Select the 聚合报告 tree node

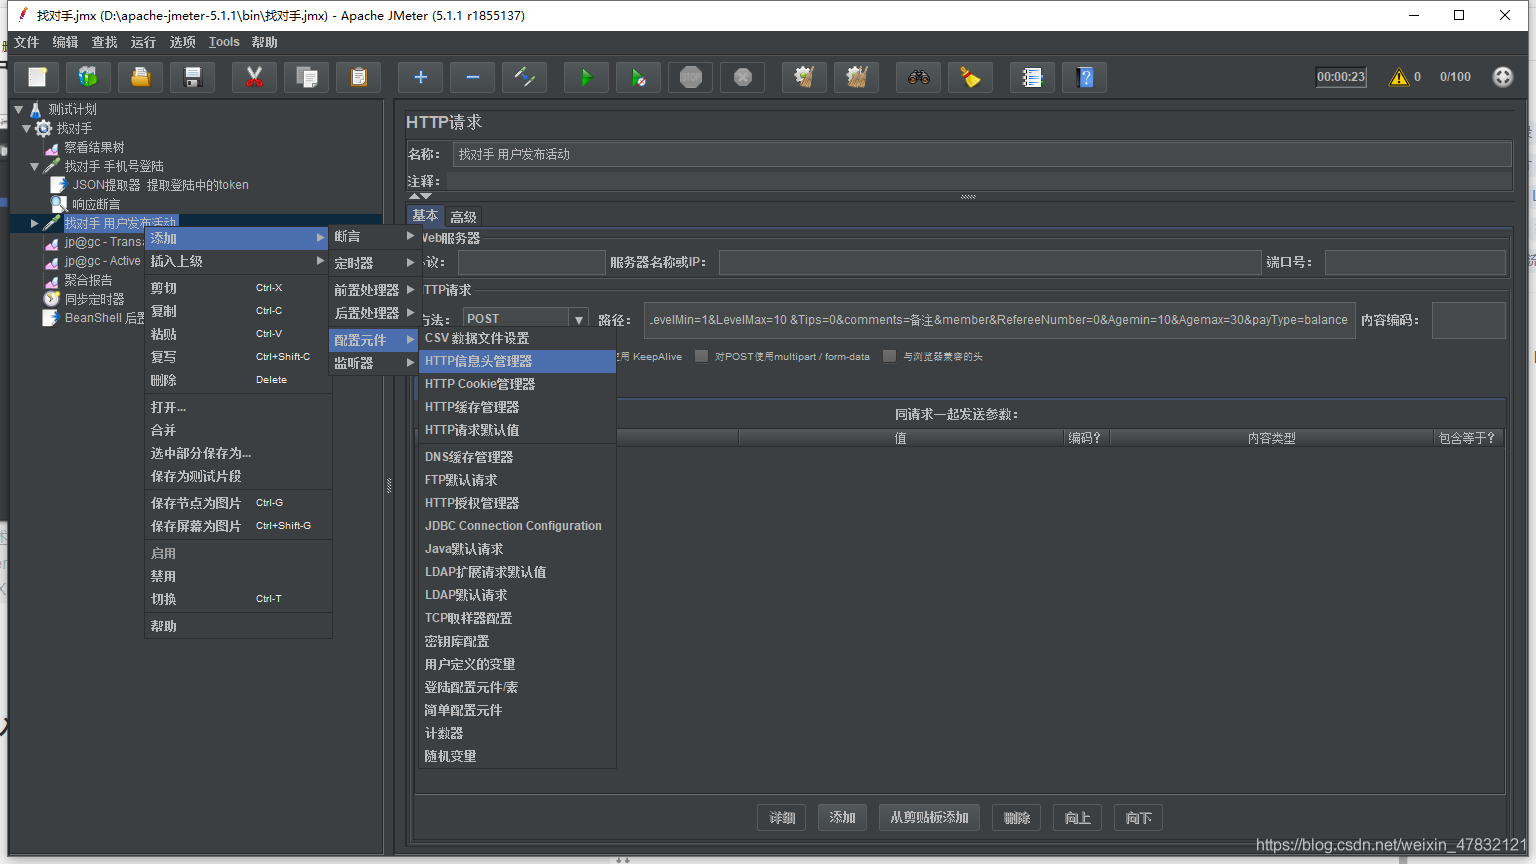[88, 280]
